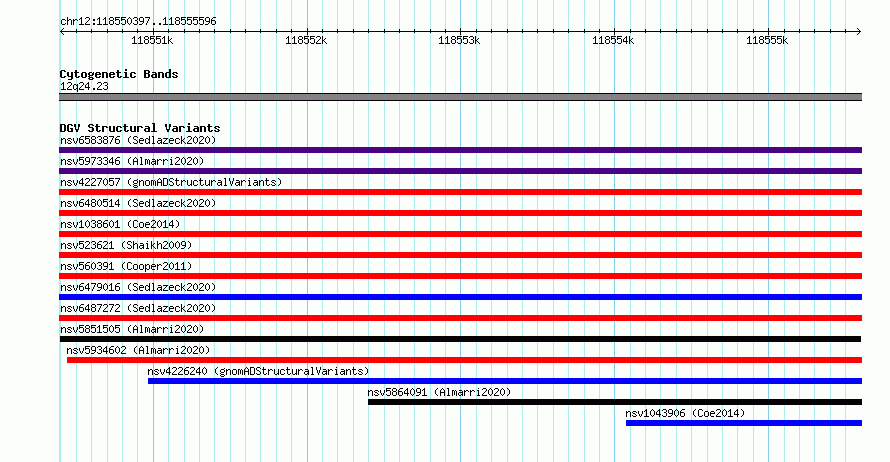Click the nsv560391 (Cooper2011) label
Image resolution: width=890 pixels, height=462 pixels.
click(x=126, y=266)
